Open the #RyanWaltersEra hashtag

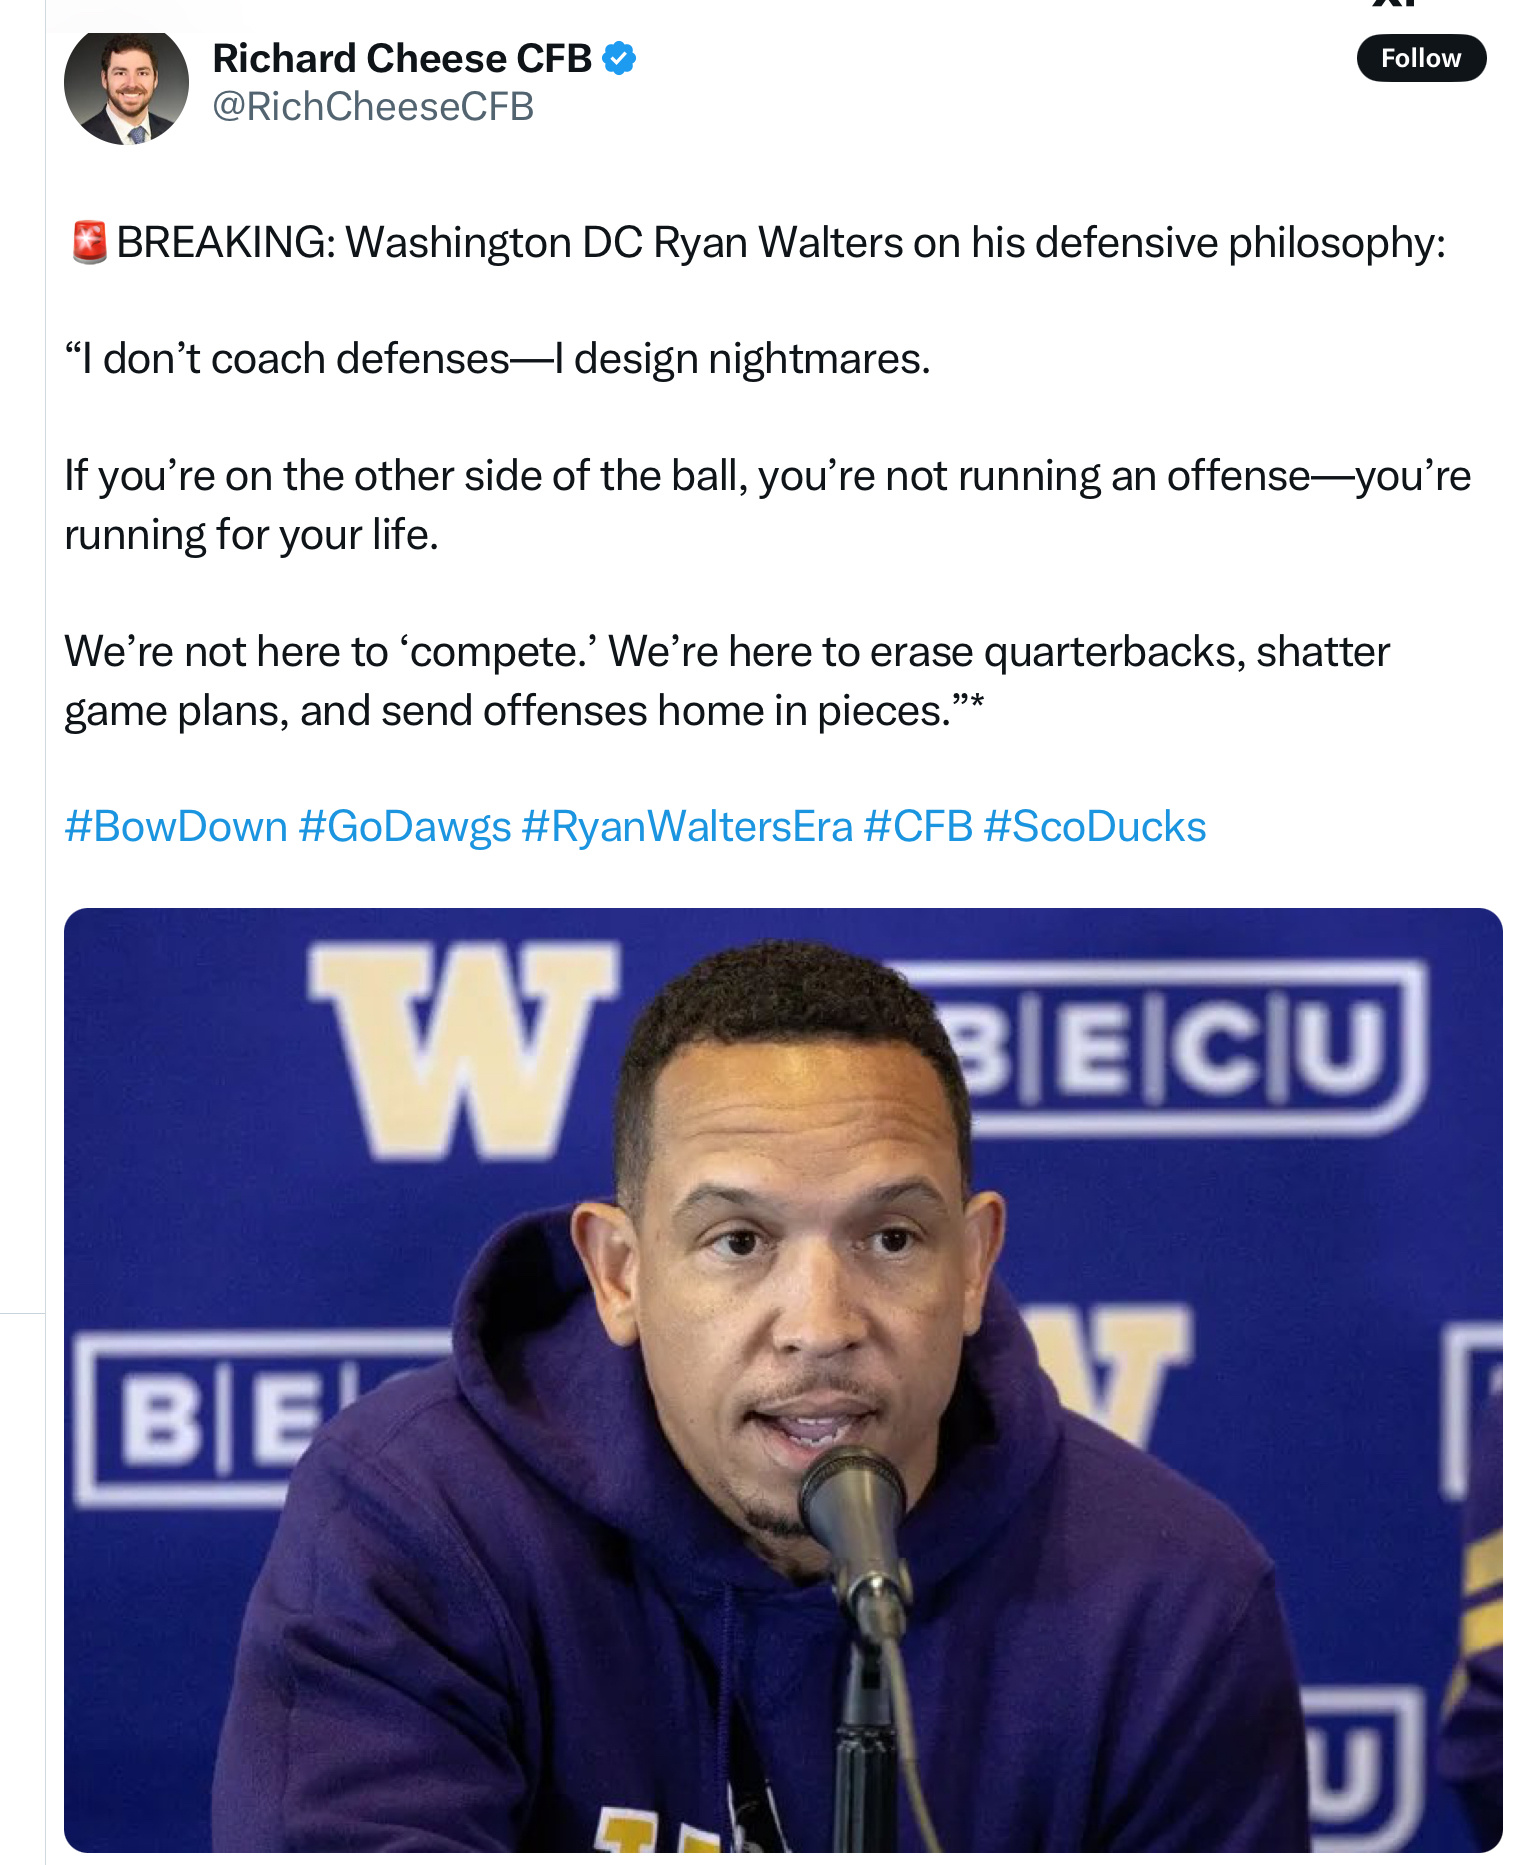(x=686, y=827)
